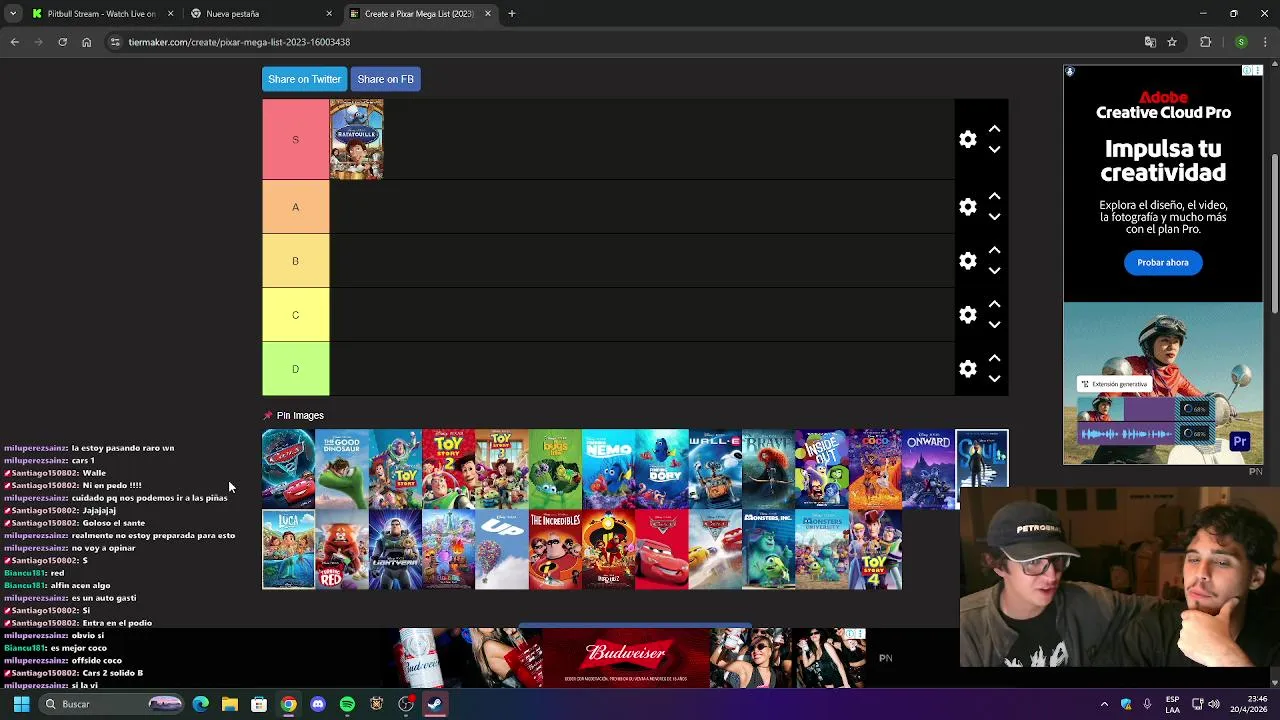Click the Pin Images option
The height and width of the screenshot is (720, 1280).
click(x=294, y=415)
